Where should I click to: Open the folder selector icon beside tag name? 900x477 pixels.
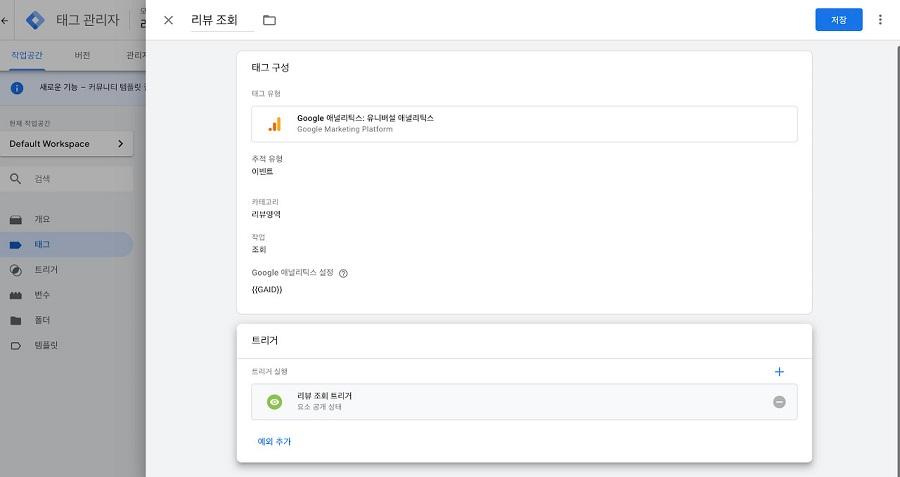coord(269,20)
